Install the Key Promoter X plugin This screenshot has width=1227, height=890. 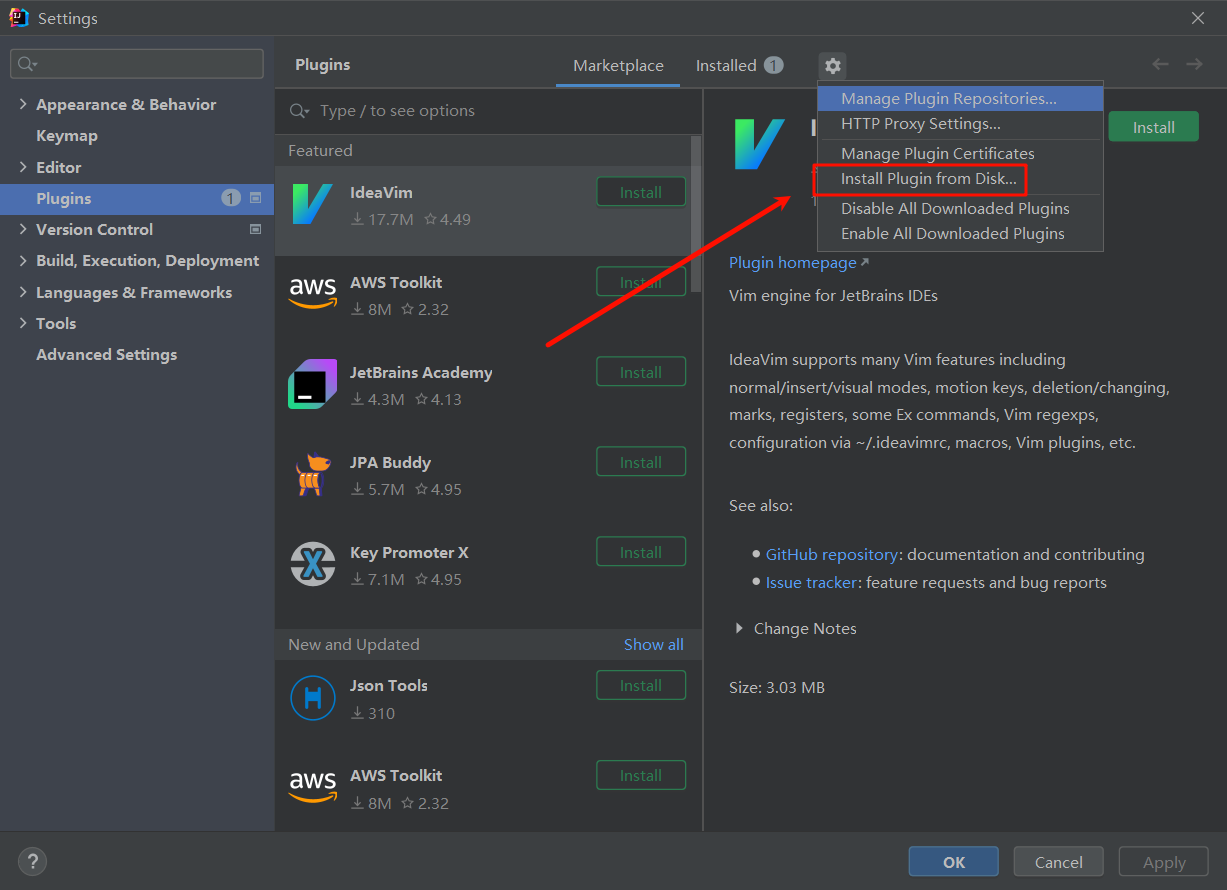point(641,552)
